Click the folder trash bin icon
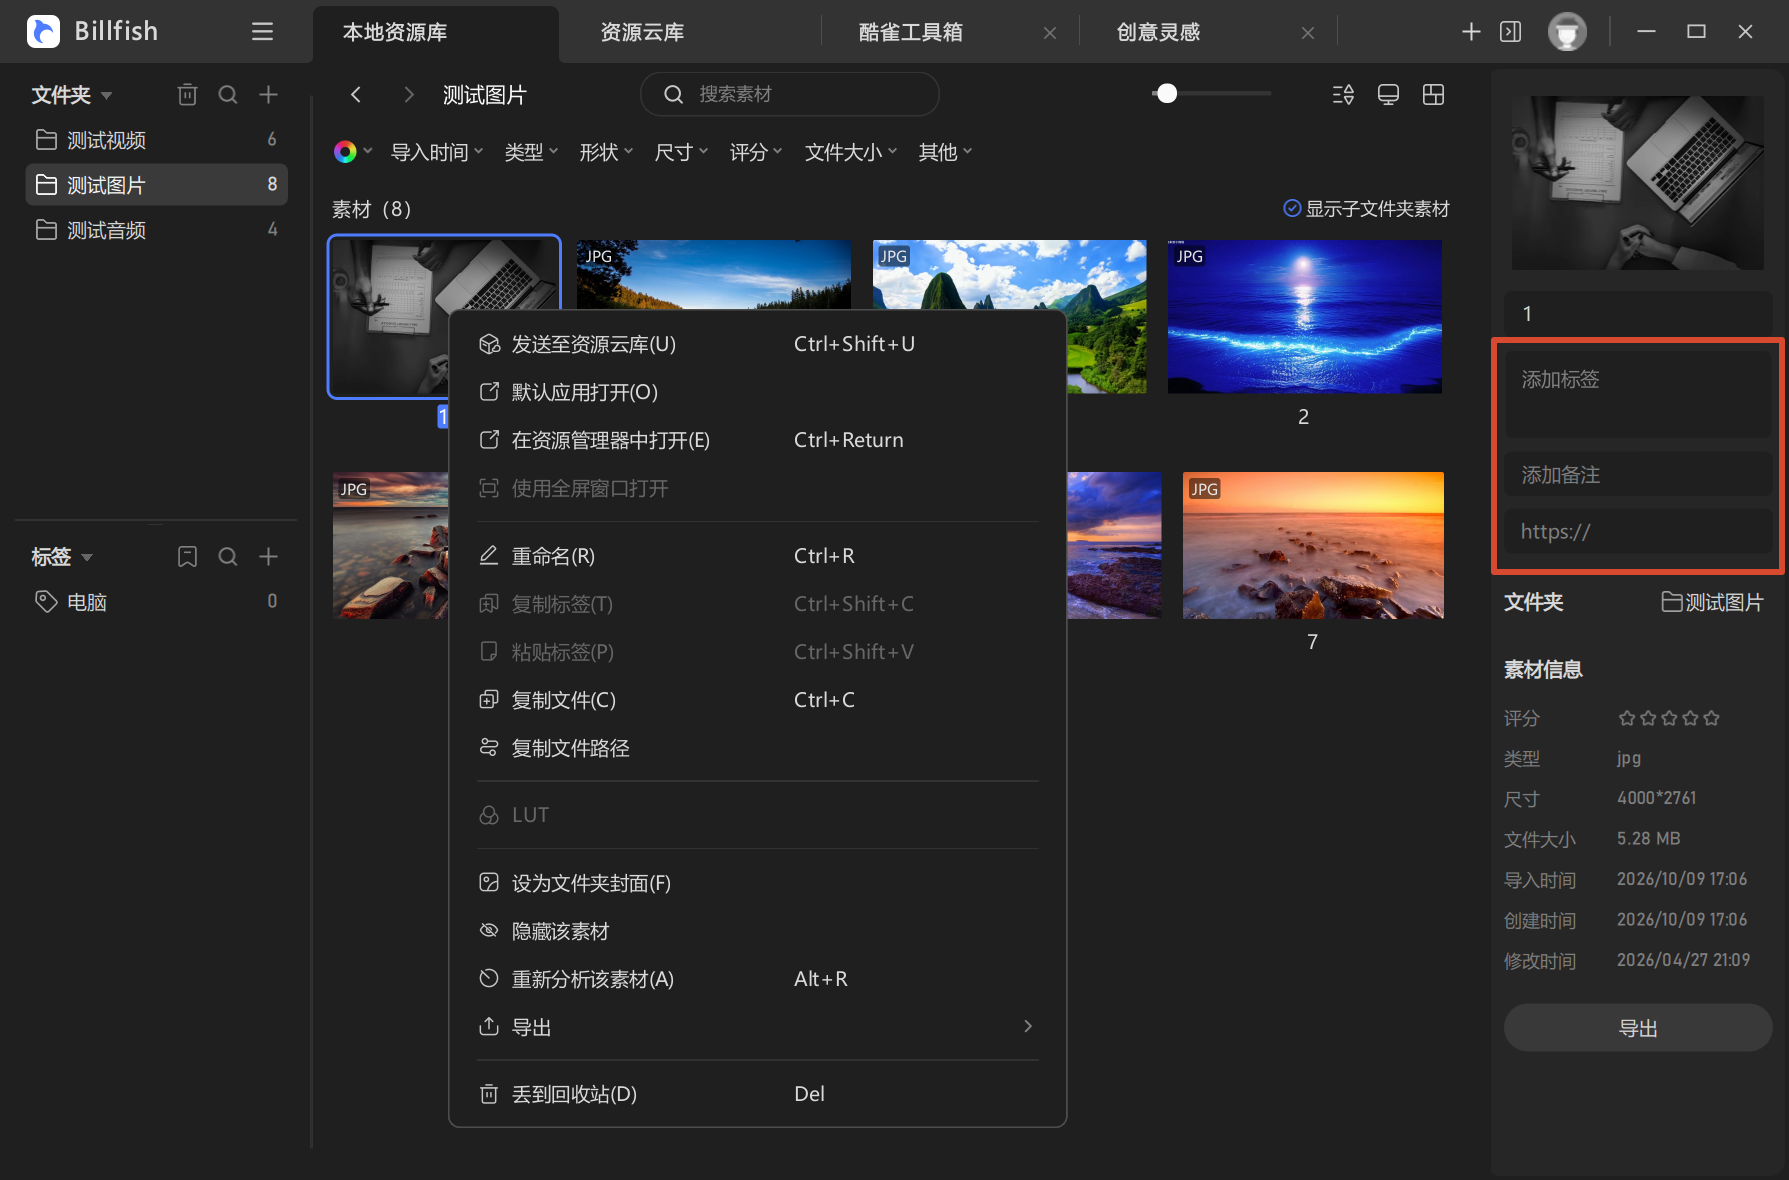The image size is (1789, 1180). click(x=187, y=95)
